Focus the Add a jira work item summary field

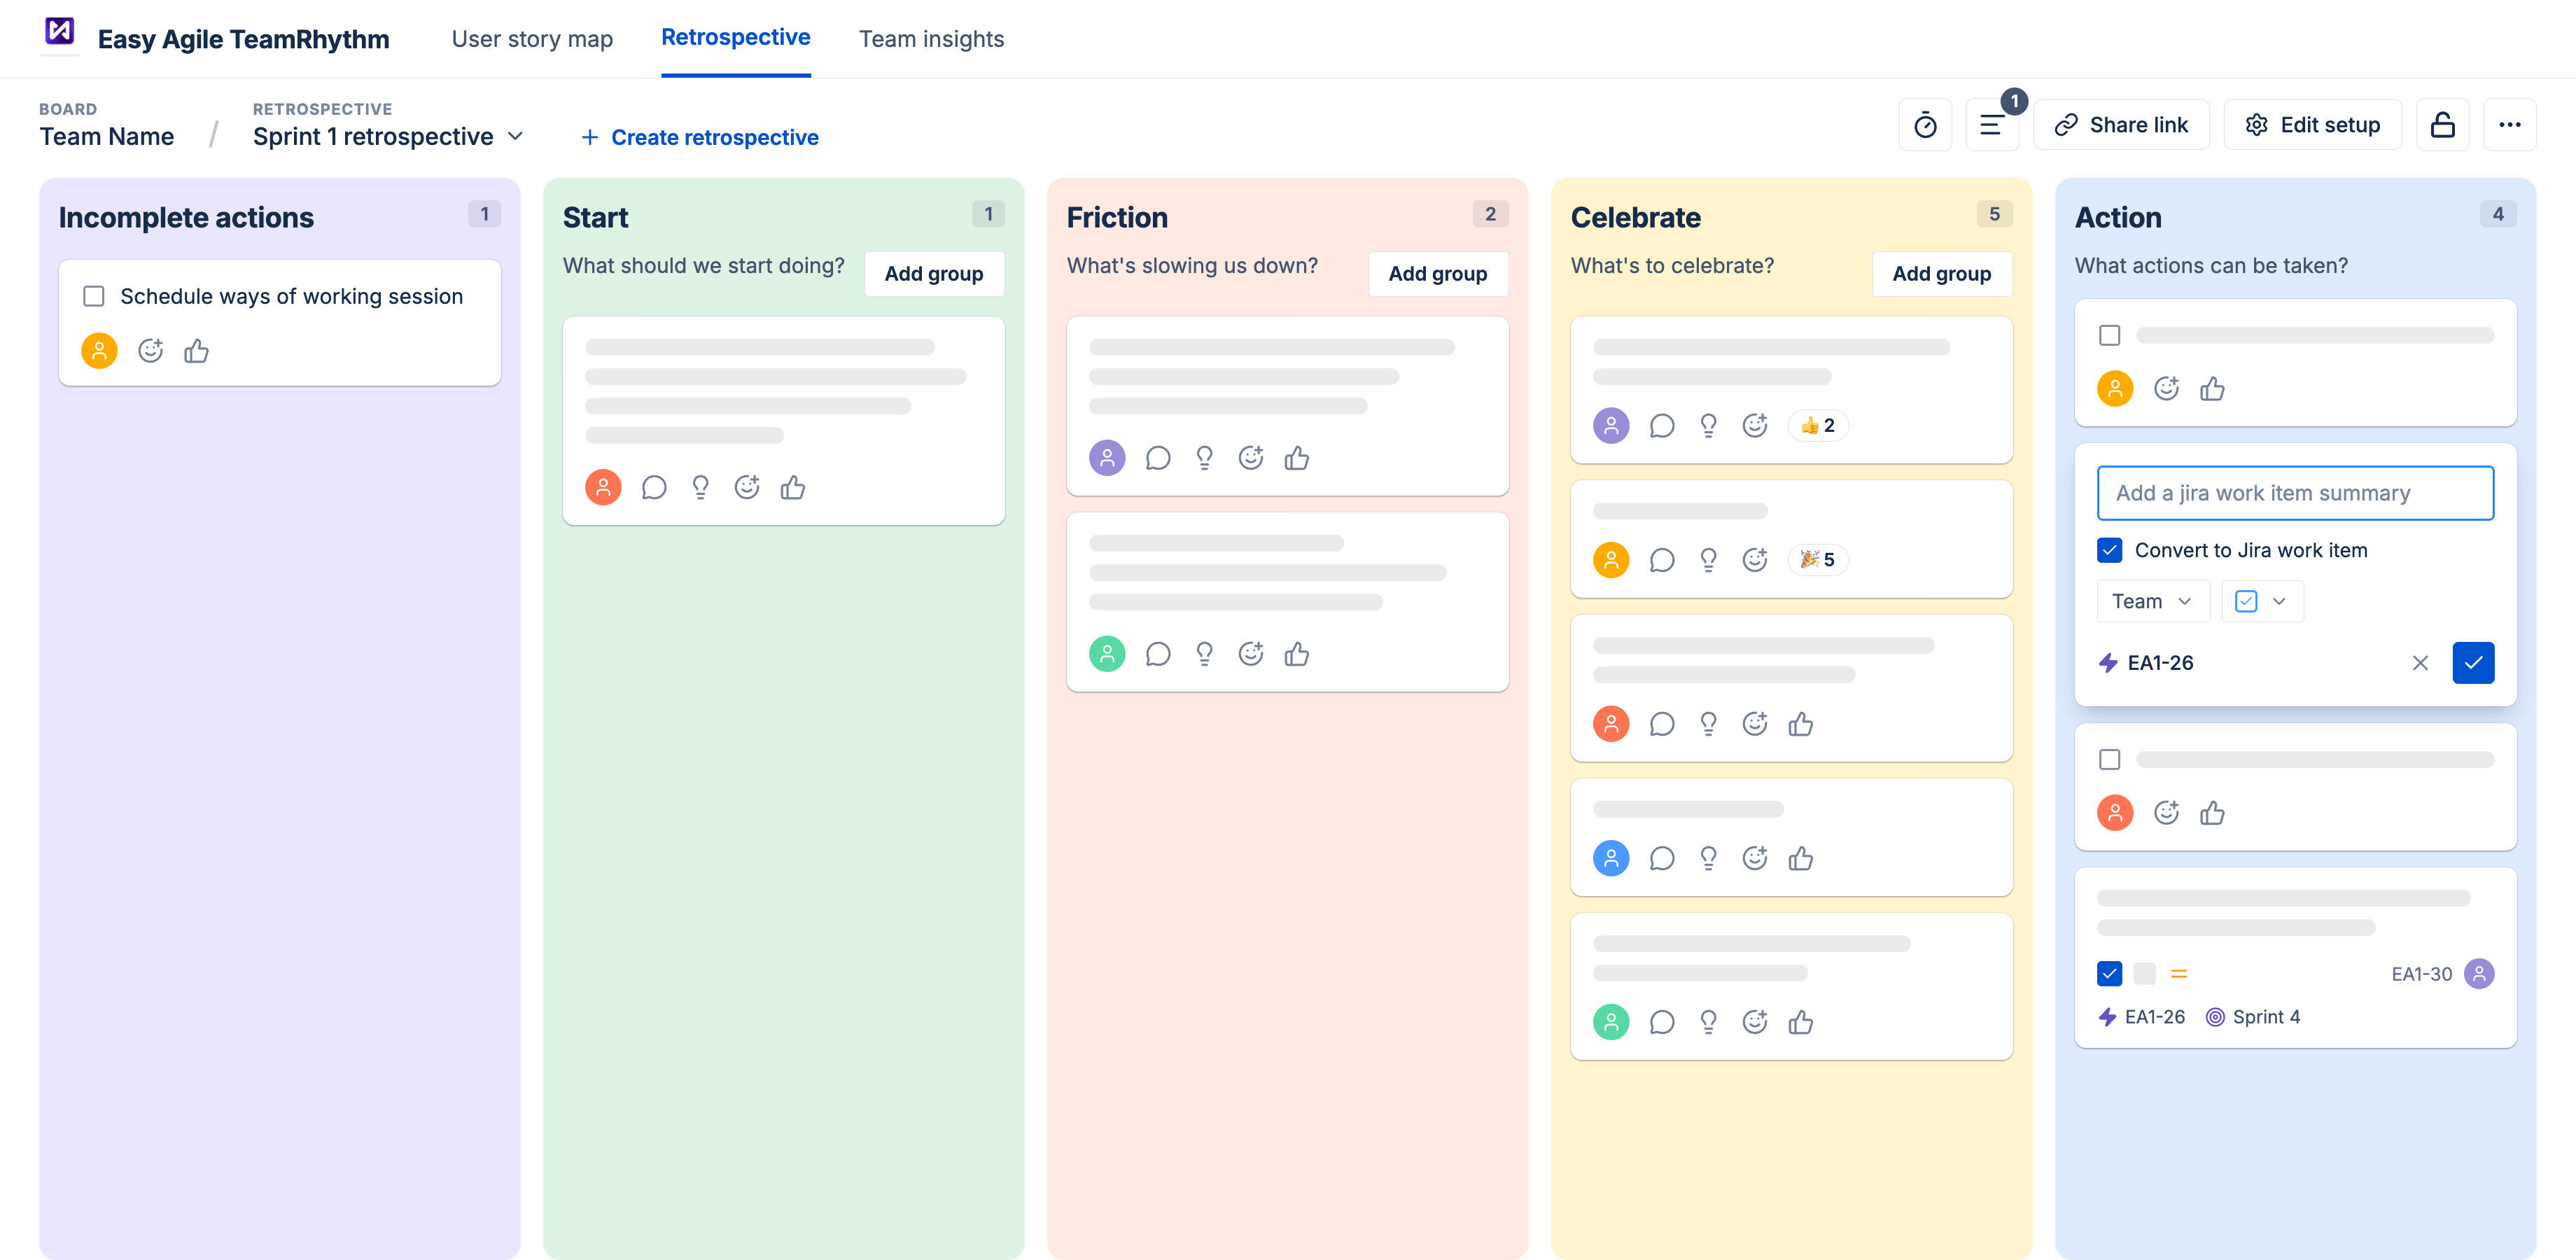(x=2295, y=493)
